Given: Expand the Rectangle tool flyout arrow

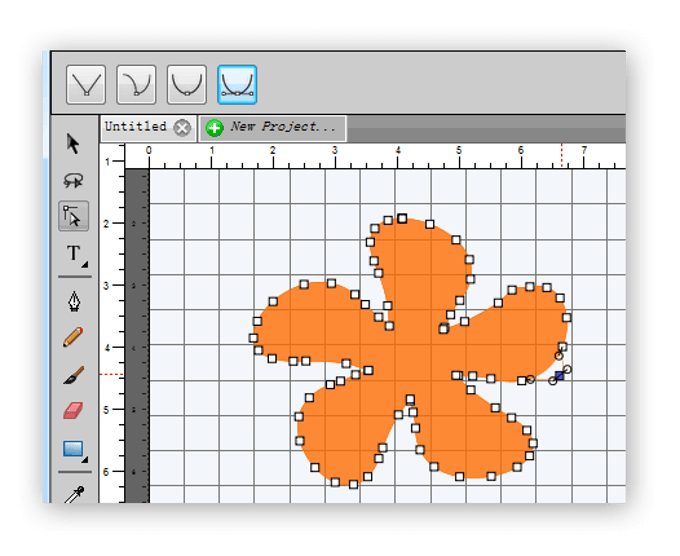Looking at the screenshot, I should [x=86, y=460].
